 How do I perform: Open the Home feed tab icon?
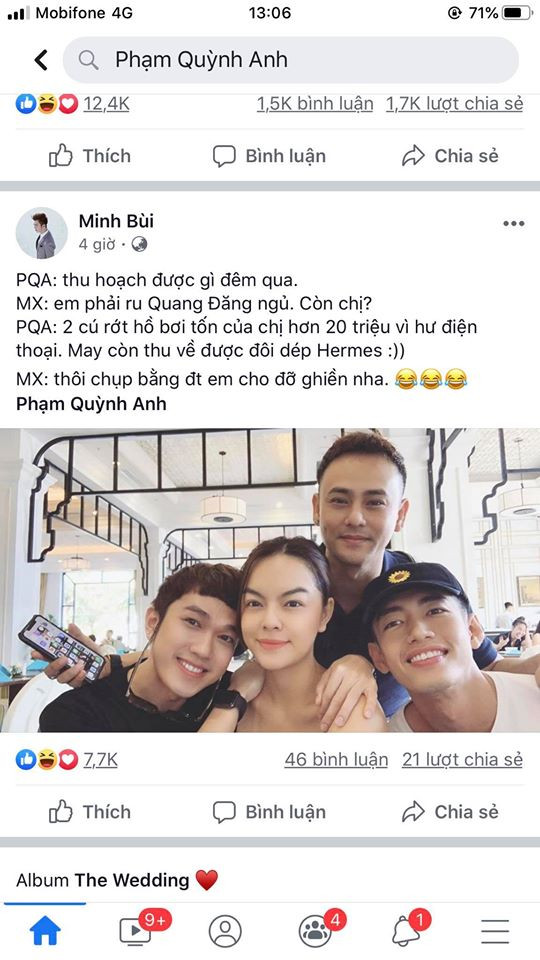(x=45, y=931)
